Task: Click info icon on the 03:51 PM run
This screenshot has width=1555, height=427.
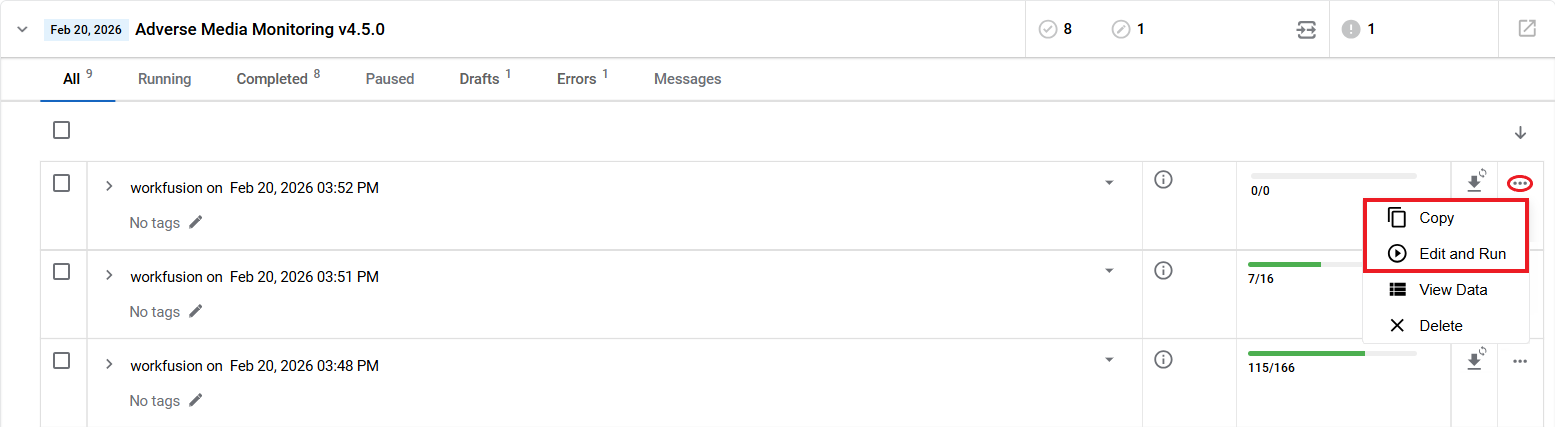Action: click(1163, 270)
